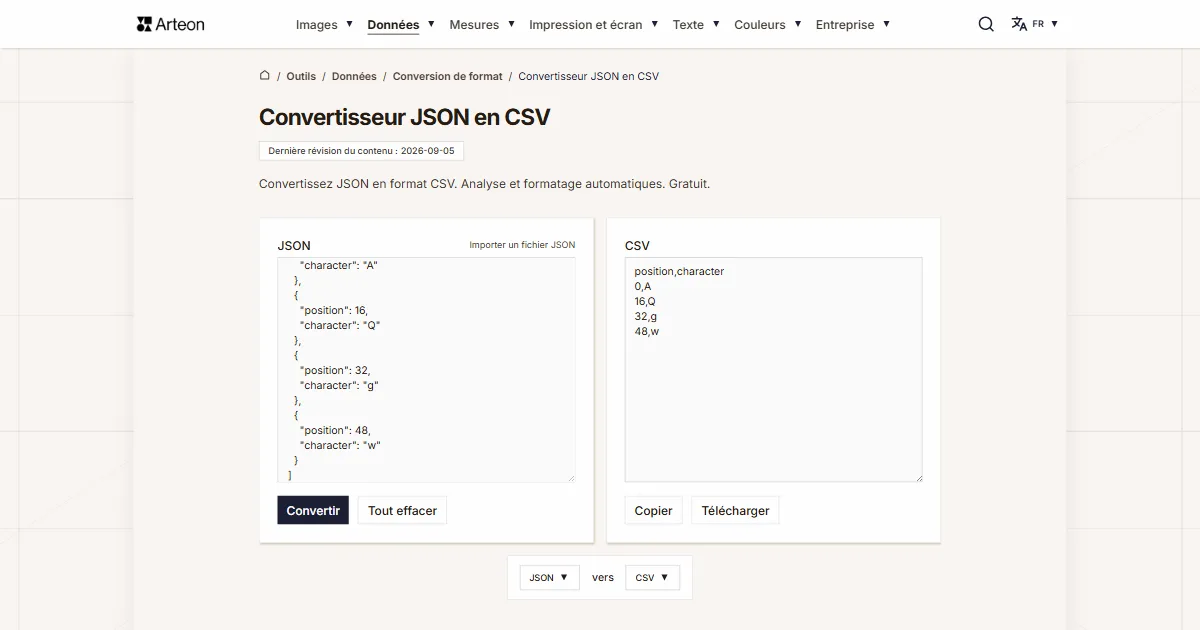
Task: Click the language translate icon
Action: 1019,24
